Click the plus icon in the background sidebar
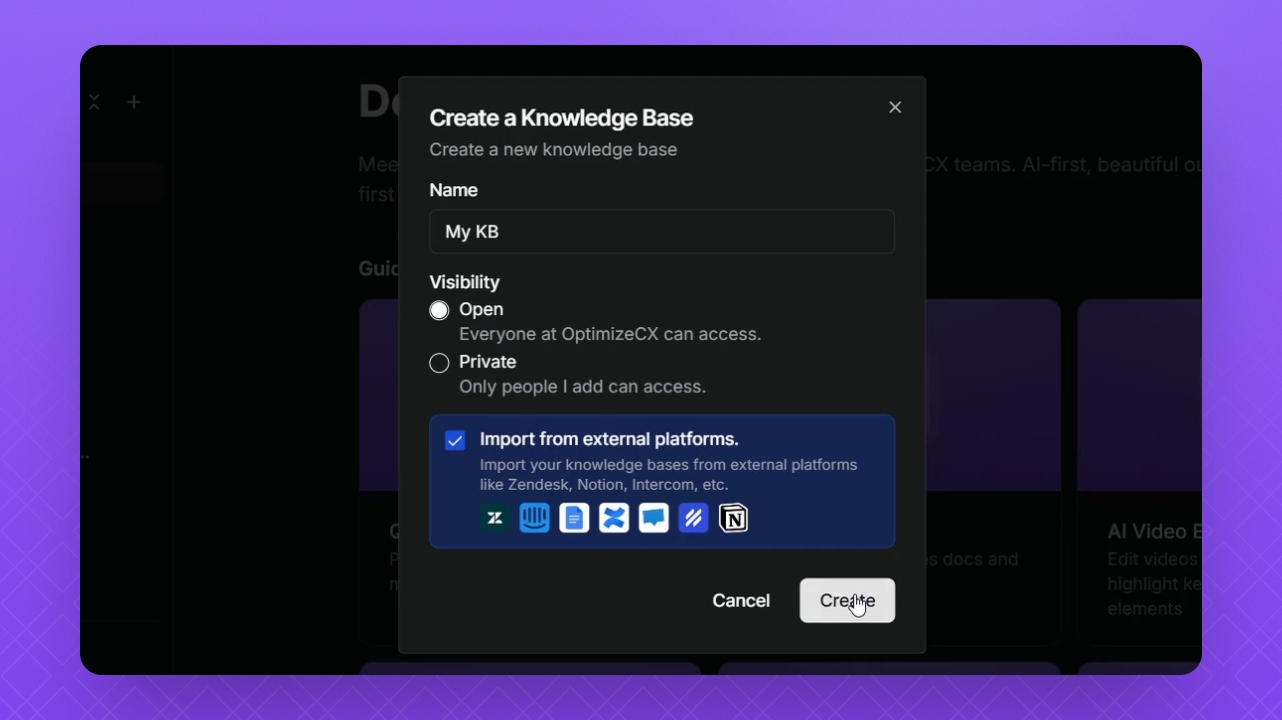 click(134, 102)
